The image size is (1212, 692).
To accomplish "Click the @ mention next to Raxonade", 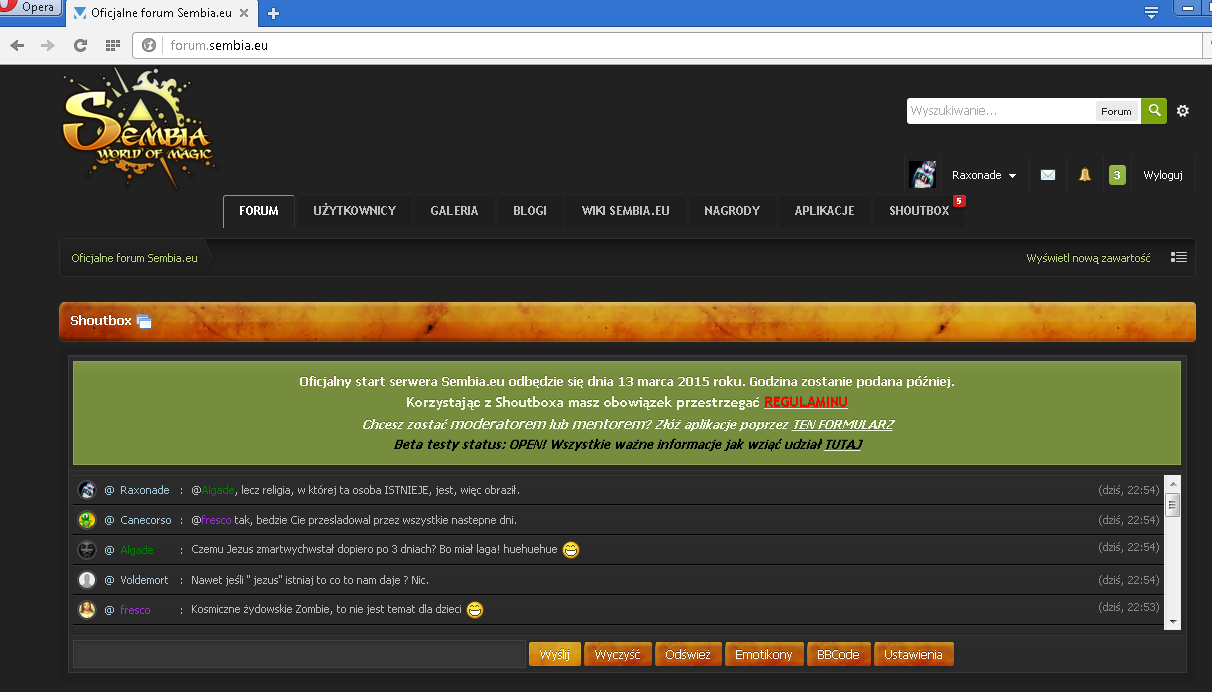I will tap(109, 490).
